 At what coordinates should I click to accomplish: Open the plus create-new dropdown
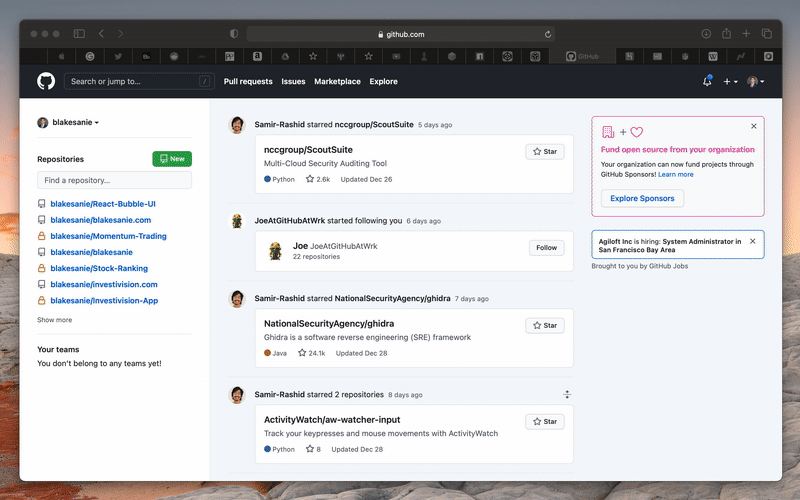click(x=730, y=82)
